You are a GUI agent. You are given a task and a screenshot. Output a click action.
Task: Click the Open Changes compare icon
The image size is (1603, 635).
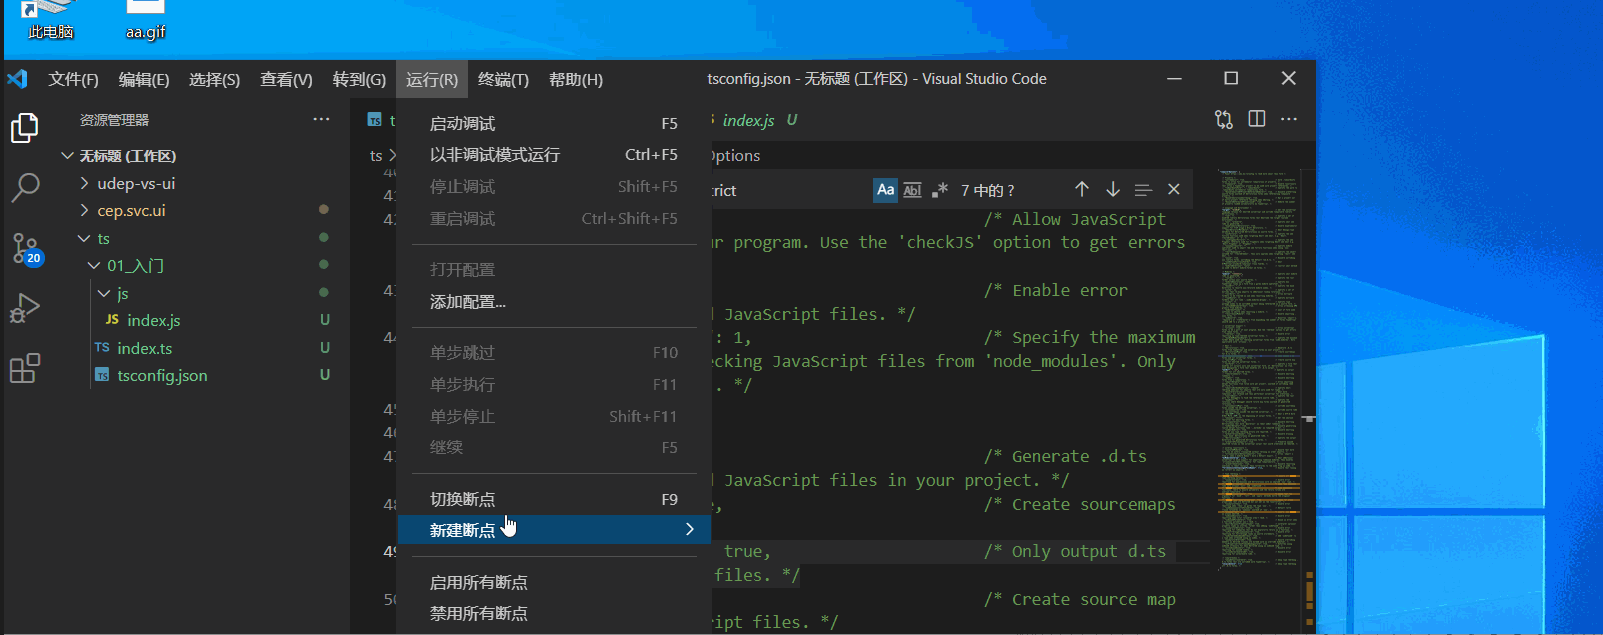point(1224,120)
